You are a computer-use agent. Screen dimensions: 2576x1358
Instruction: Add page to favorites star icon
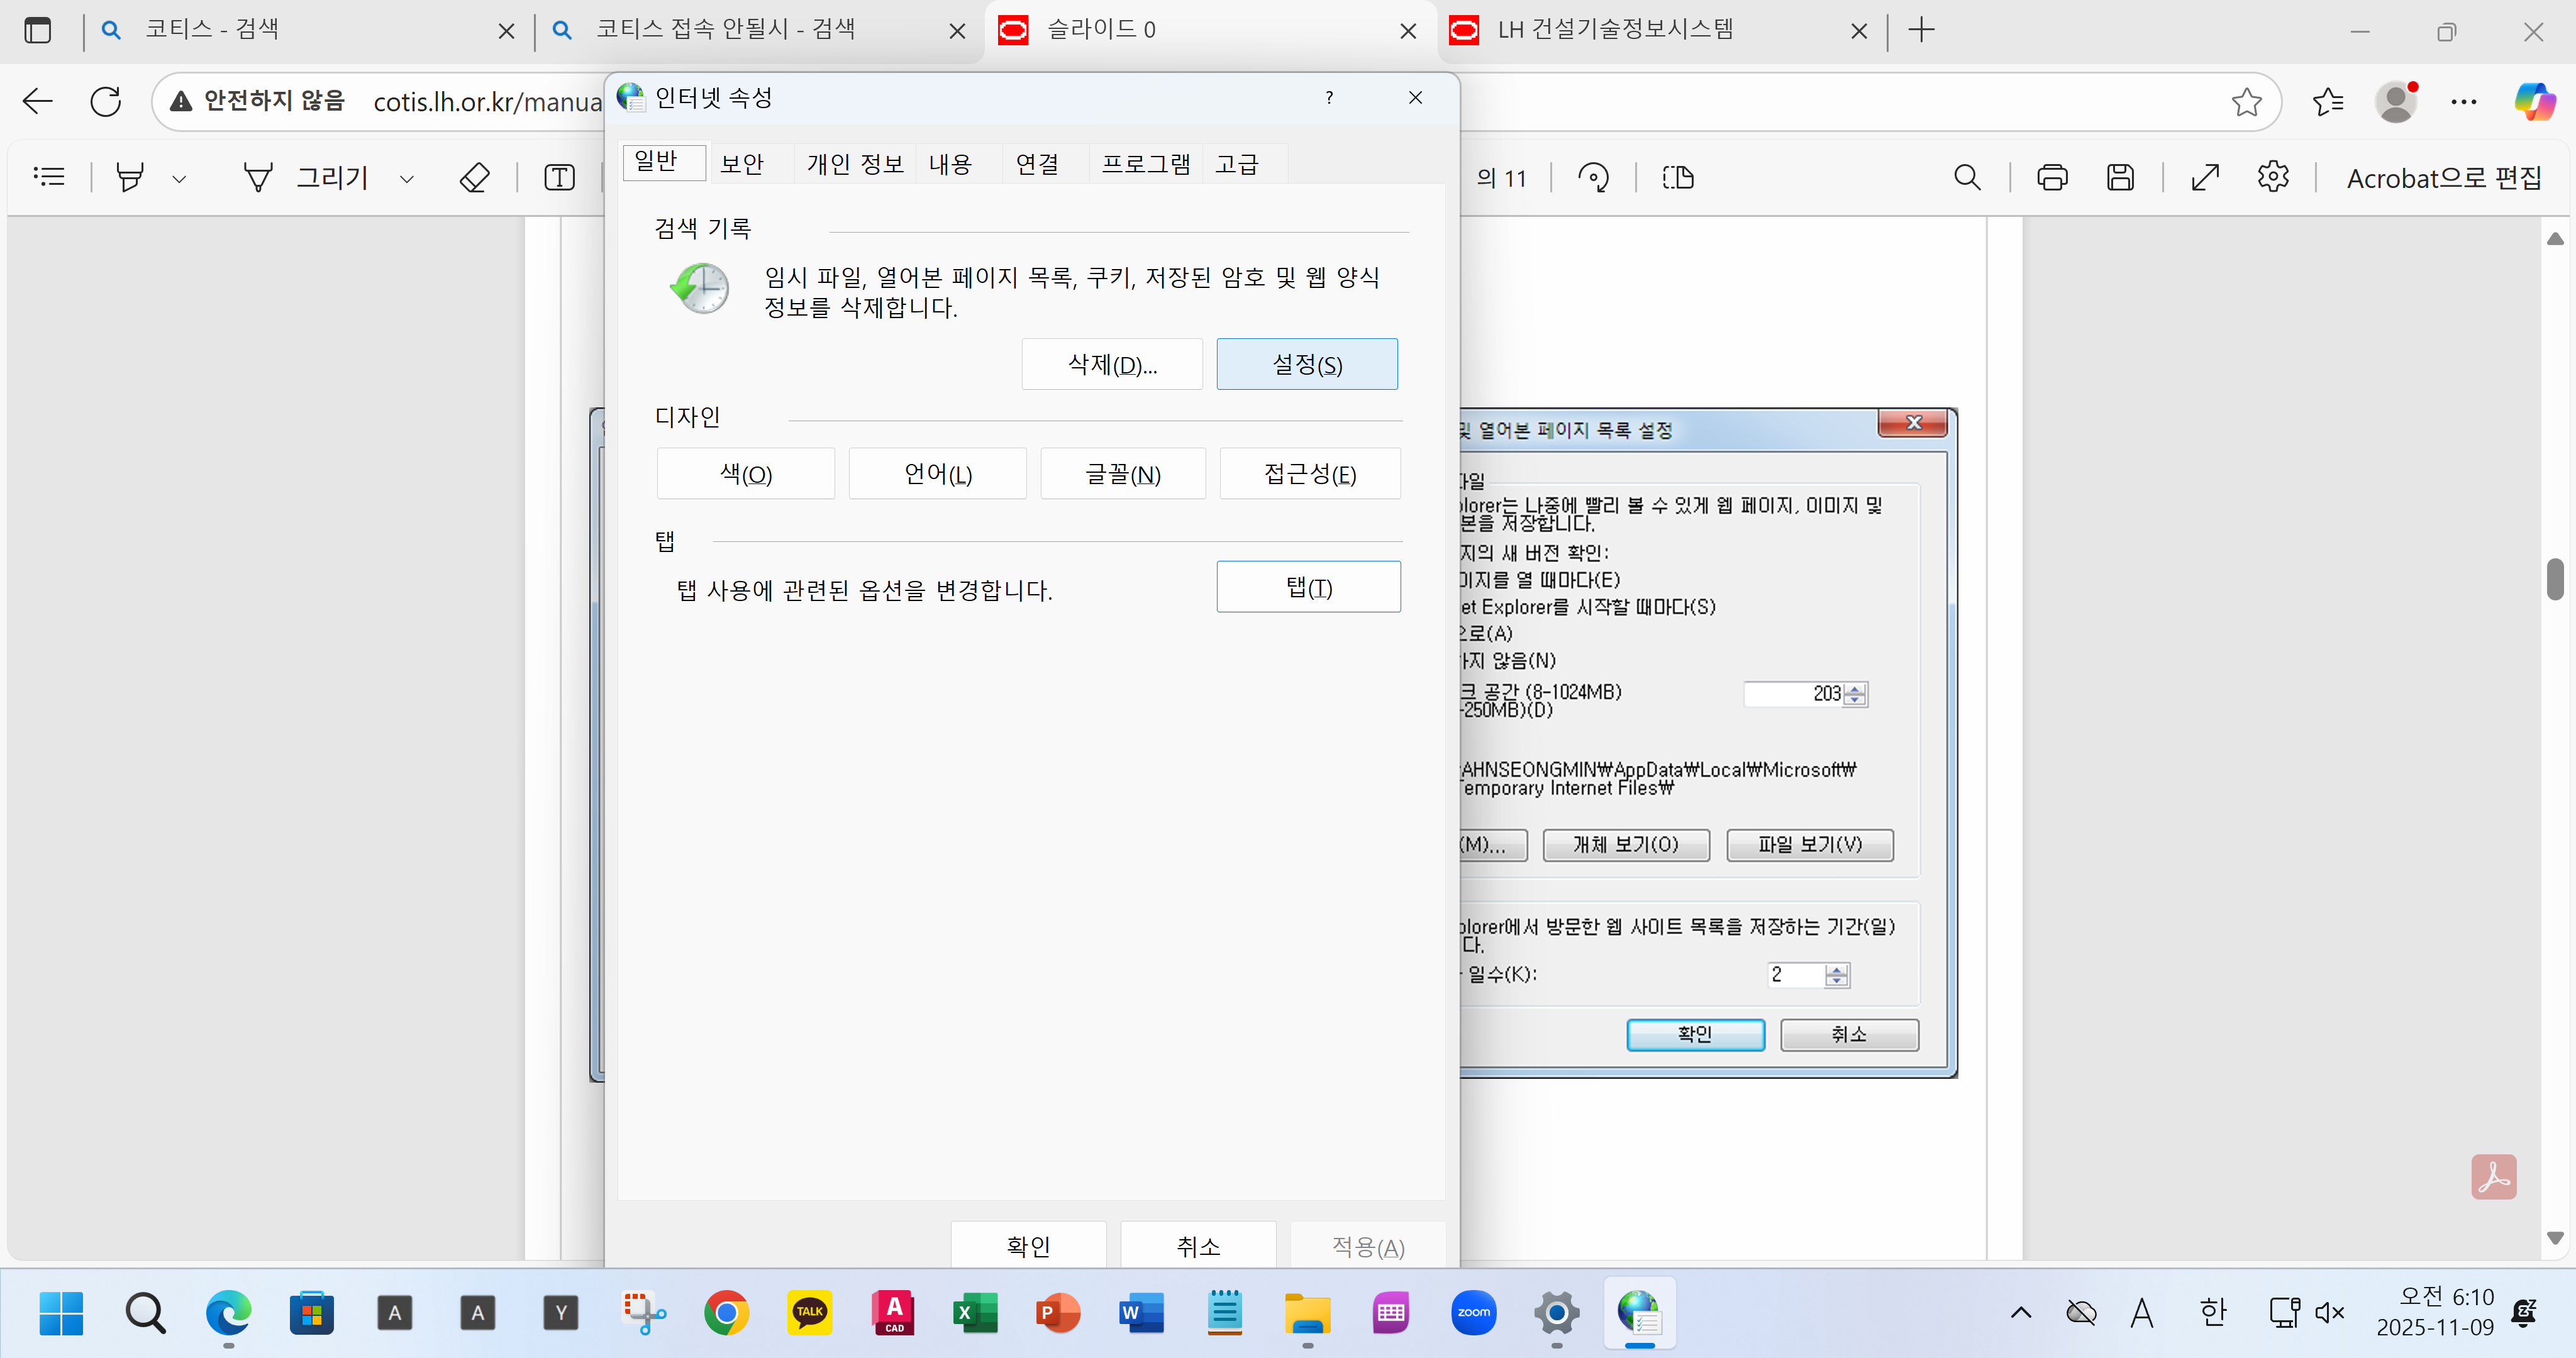(2246, 101)
